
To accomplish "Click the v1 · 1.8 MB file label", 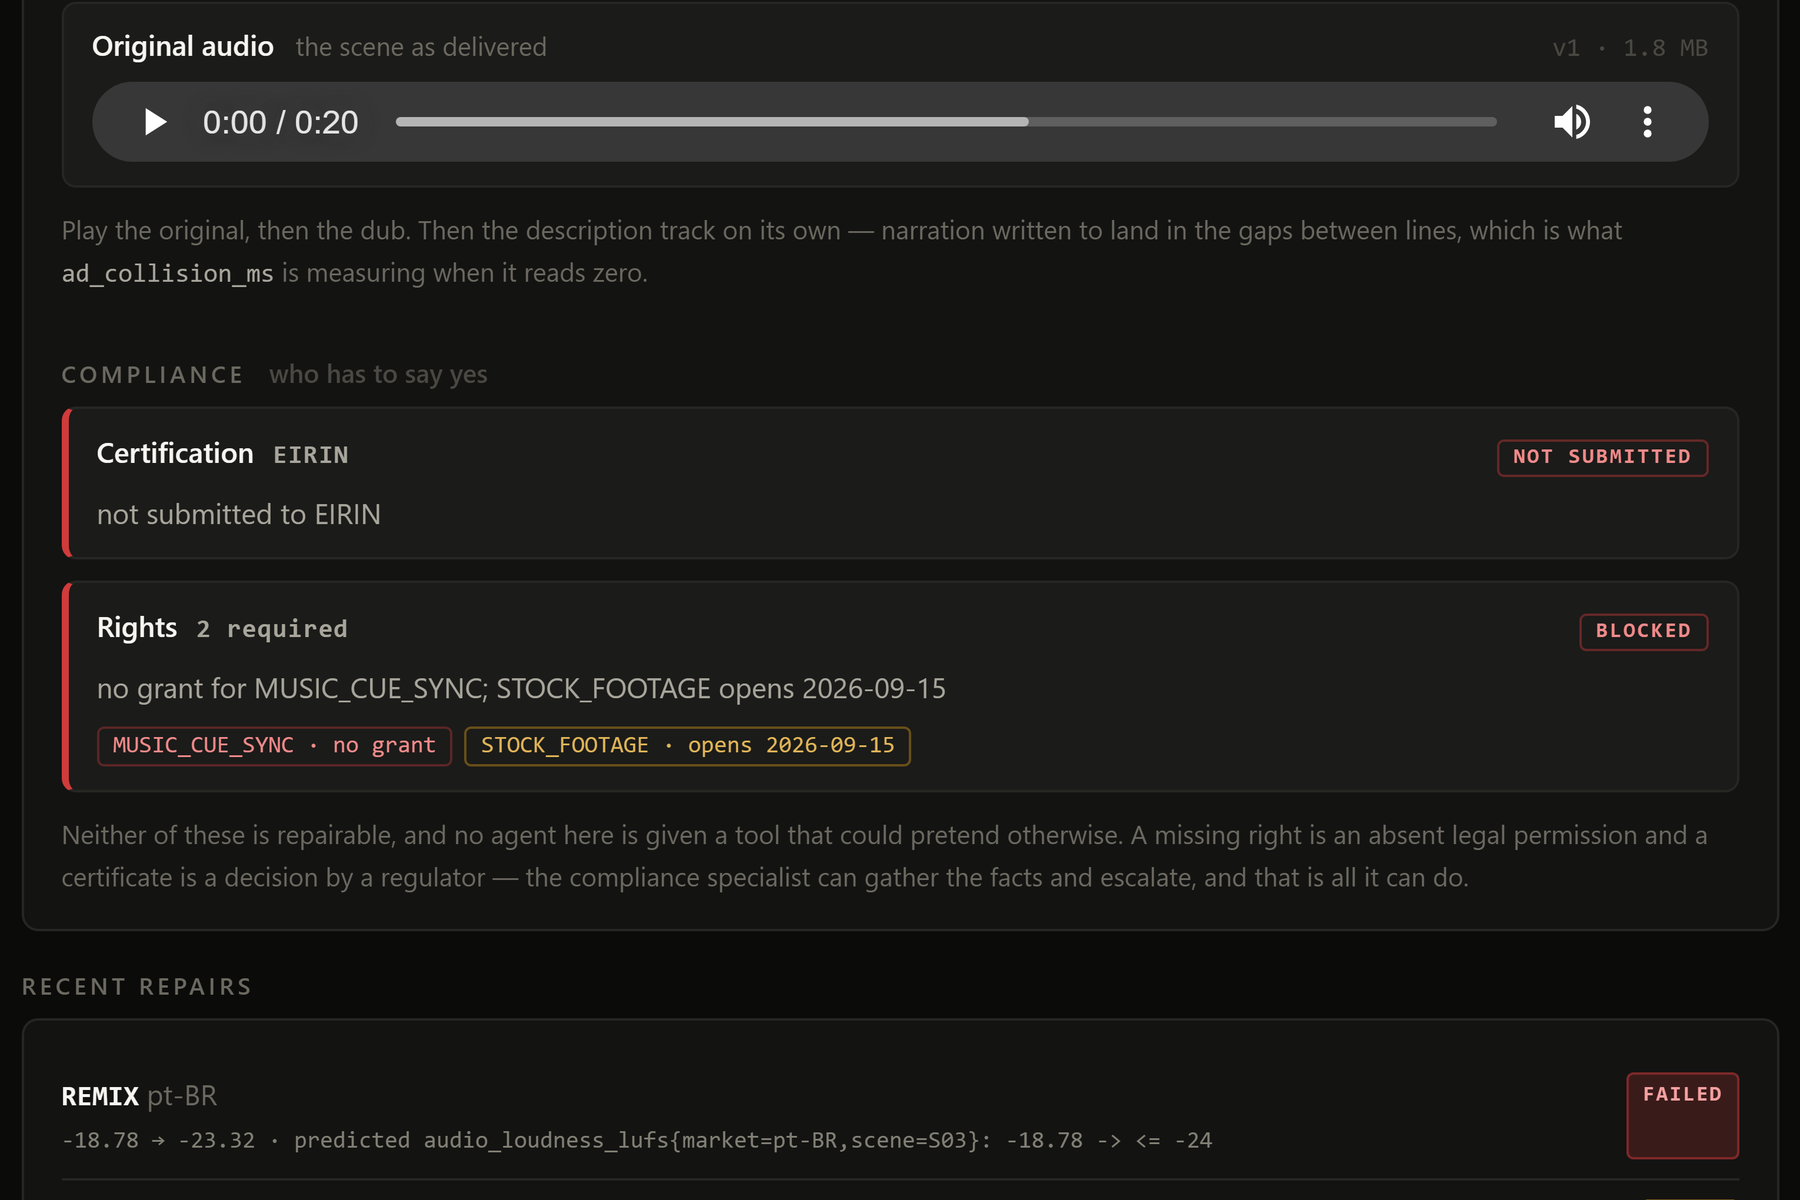I will coord(1630,48).
